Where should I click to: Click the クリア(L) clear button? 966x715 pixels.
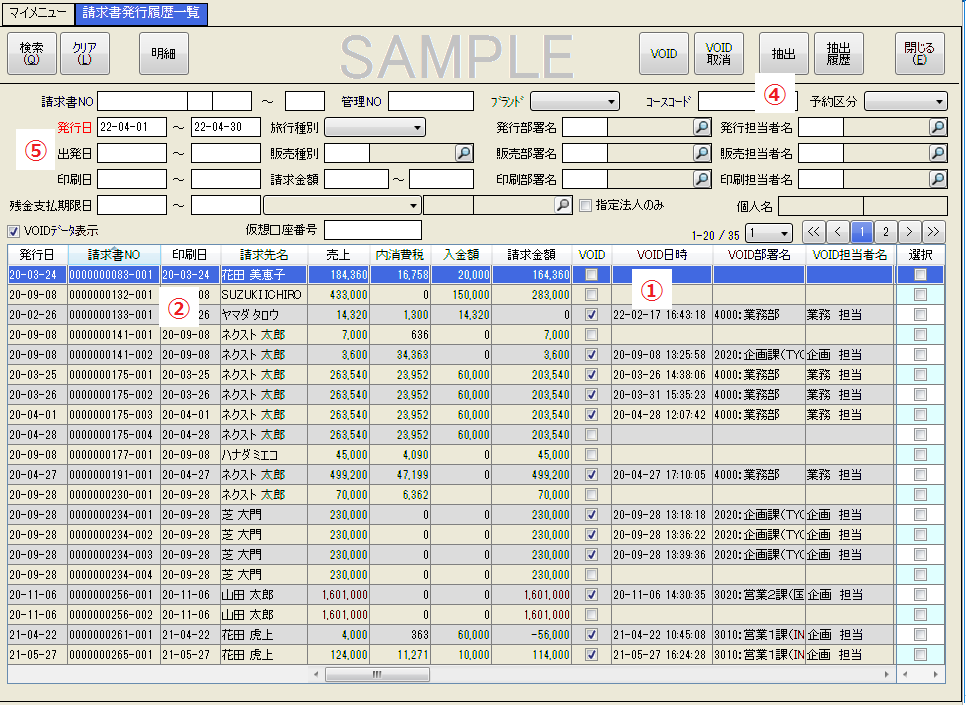click(x=85, y=54)
